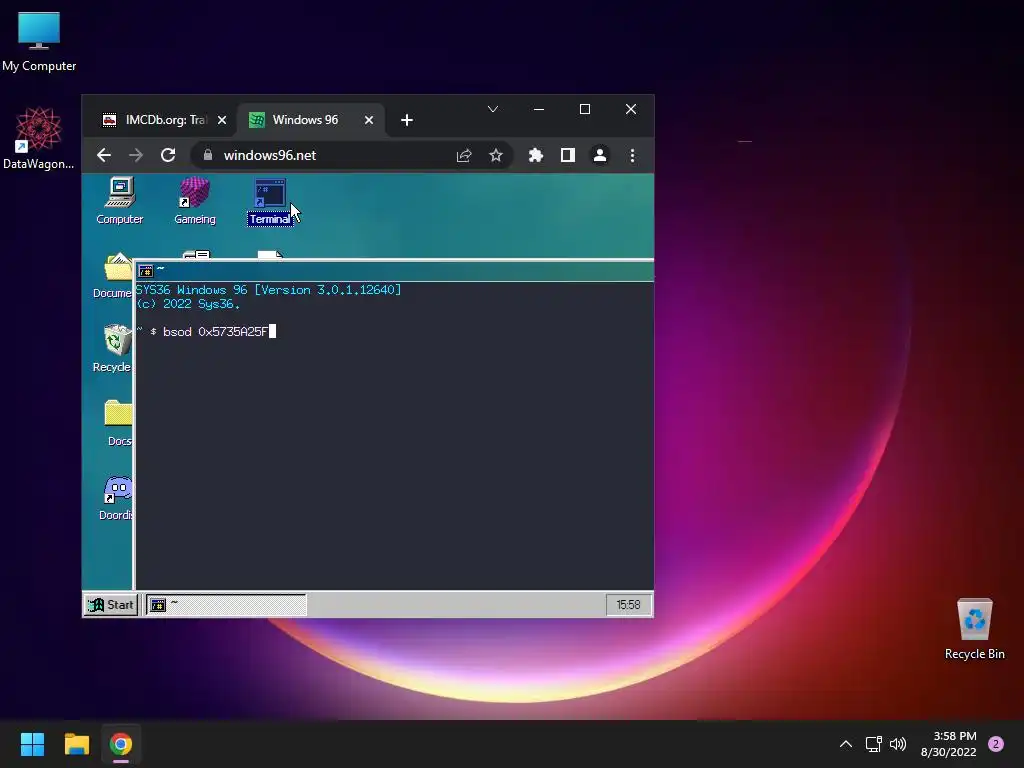Select the Gameing shortcut in Windows 96
This screenshot has height=768, width=1024.
pyautogui.click(x=195, y=201)
